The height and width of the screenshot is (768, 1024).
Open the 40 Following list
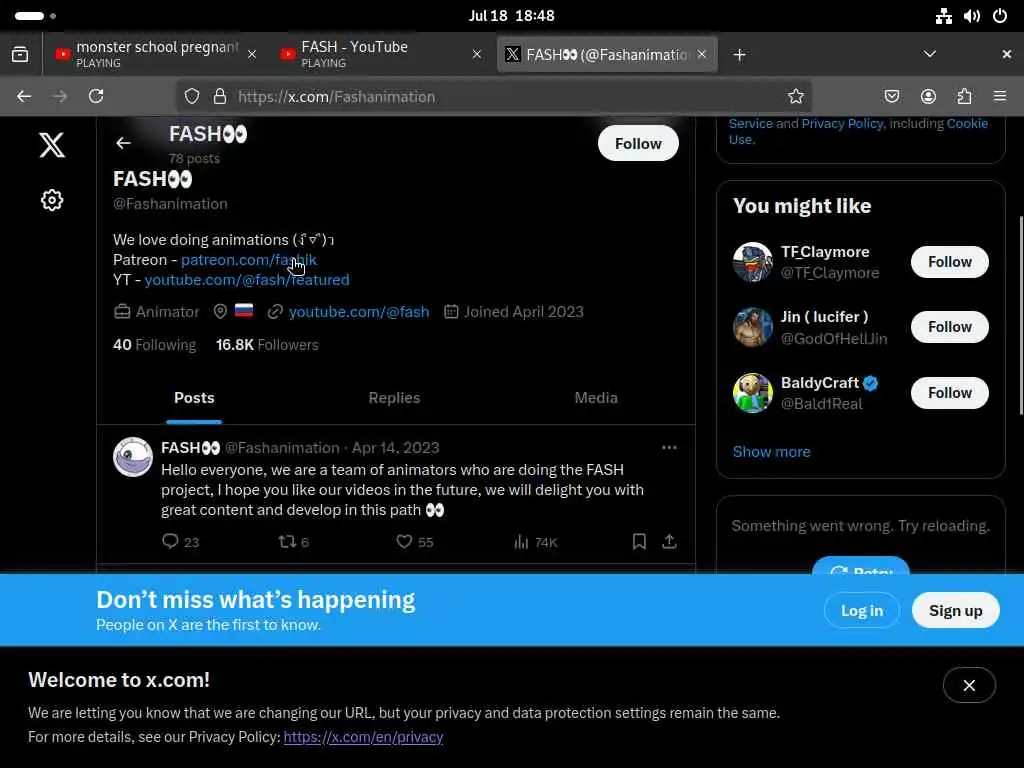click(x=154, y=345)
